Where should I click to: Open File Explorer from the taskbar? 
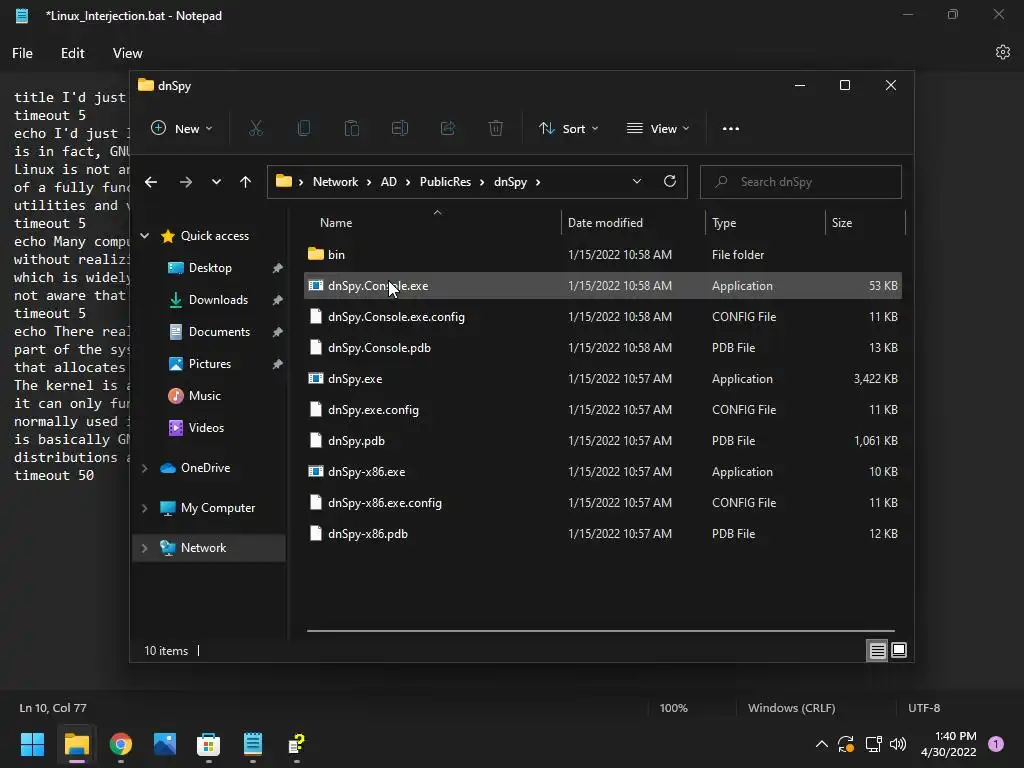(76, 744)
